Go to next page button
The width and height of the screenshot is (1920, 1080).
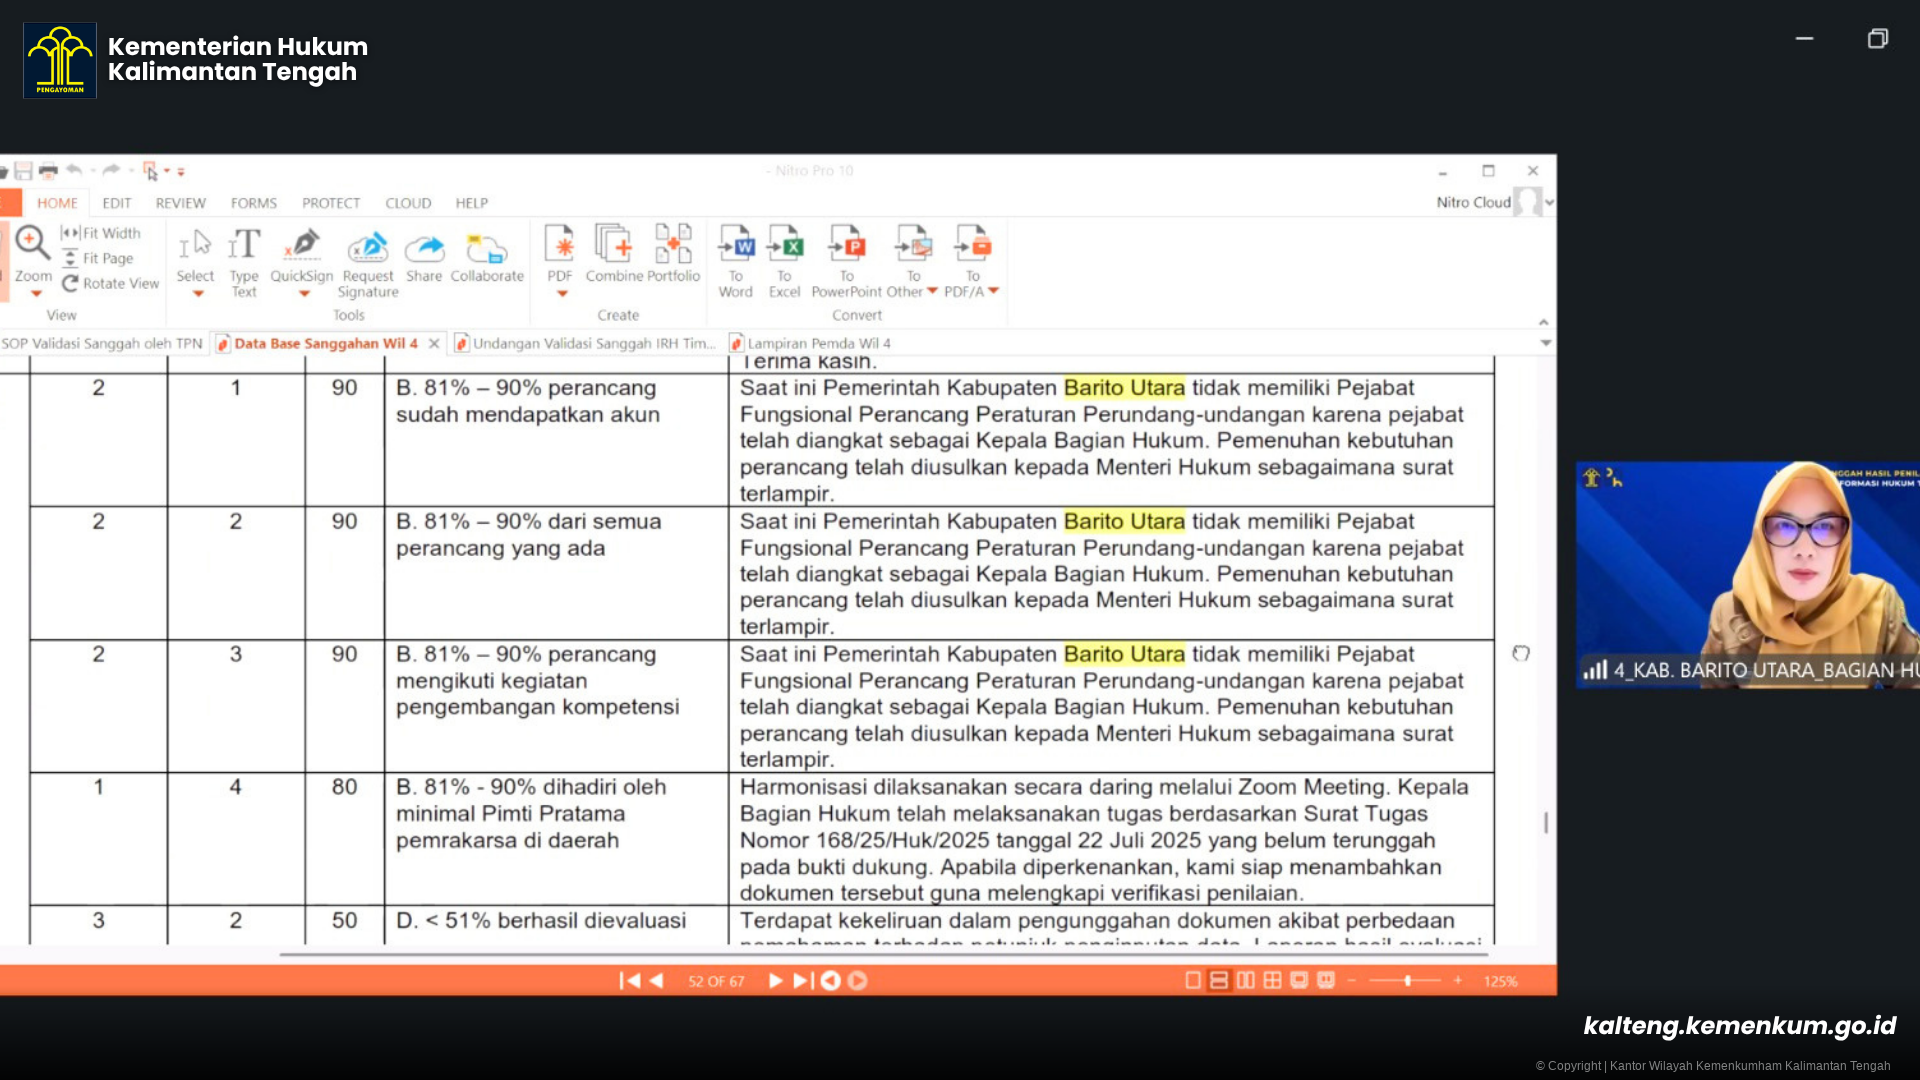(775, 981)
